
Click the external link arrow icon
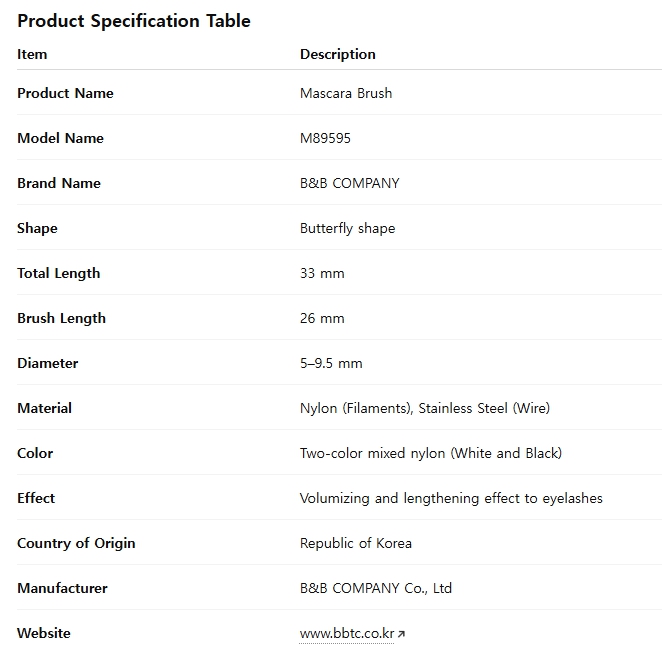[401, 634]
